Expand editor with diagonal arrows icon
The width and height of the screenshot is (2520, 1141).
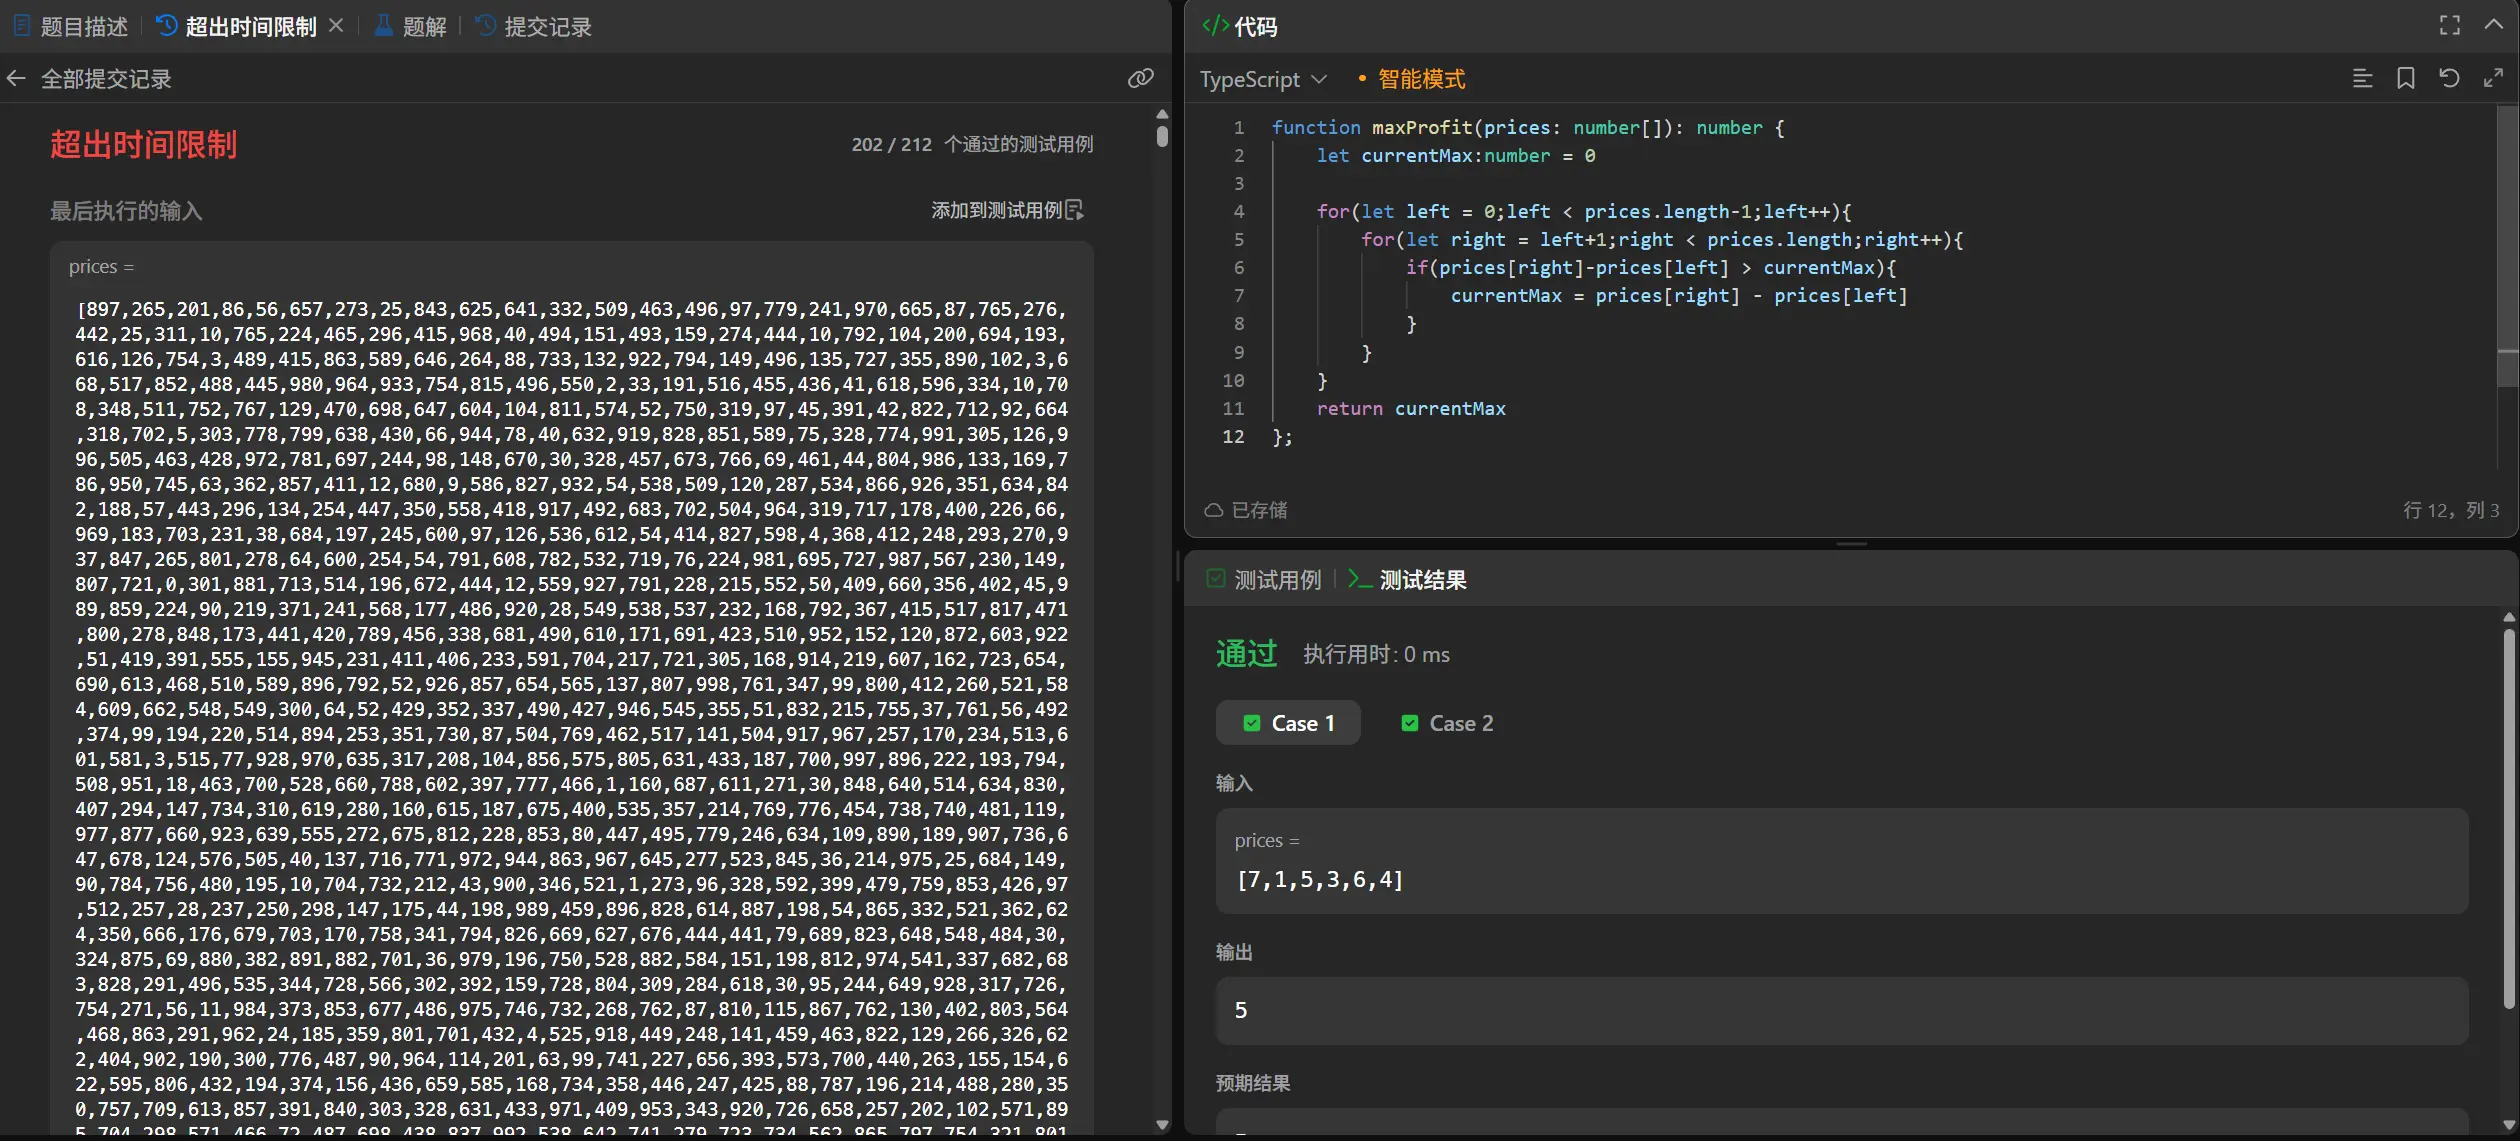click(x=2493, y=79)
